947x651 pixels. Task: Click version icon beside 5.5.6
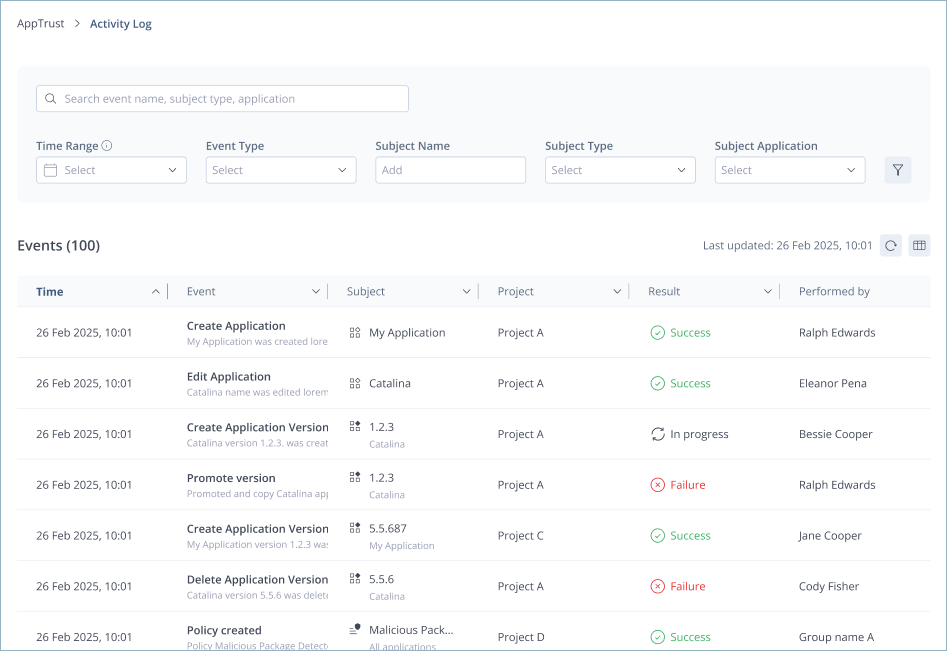click(x=355, y=579)
